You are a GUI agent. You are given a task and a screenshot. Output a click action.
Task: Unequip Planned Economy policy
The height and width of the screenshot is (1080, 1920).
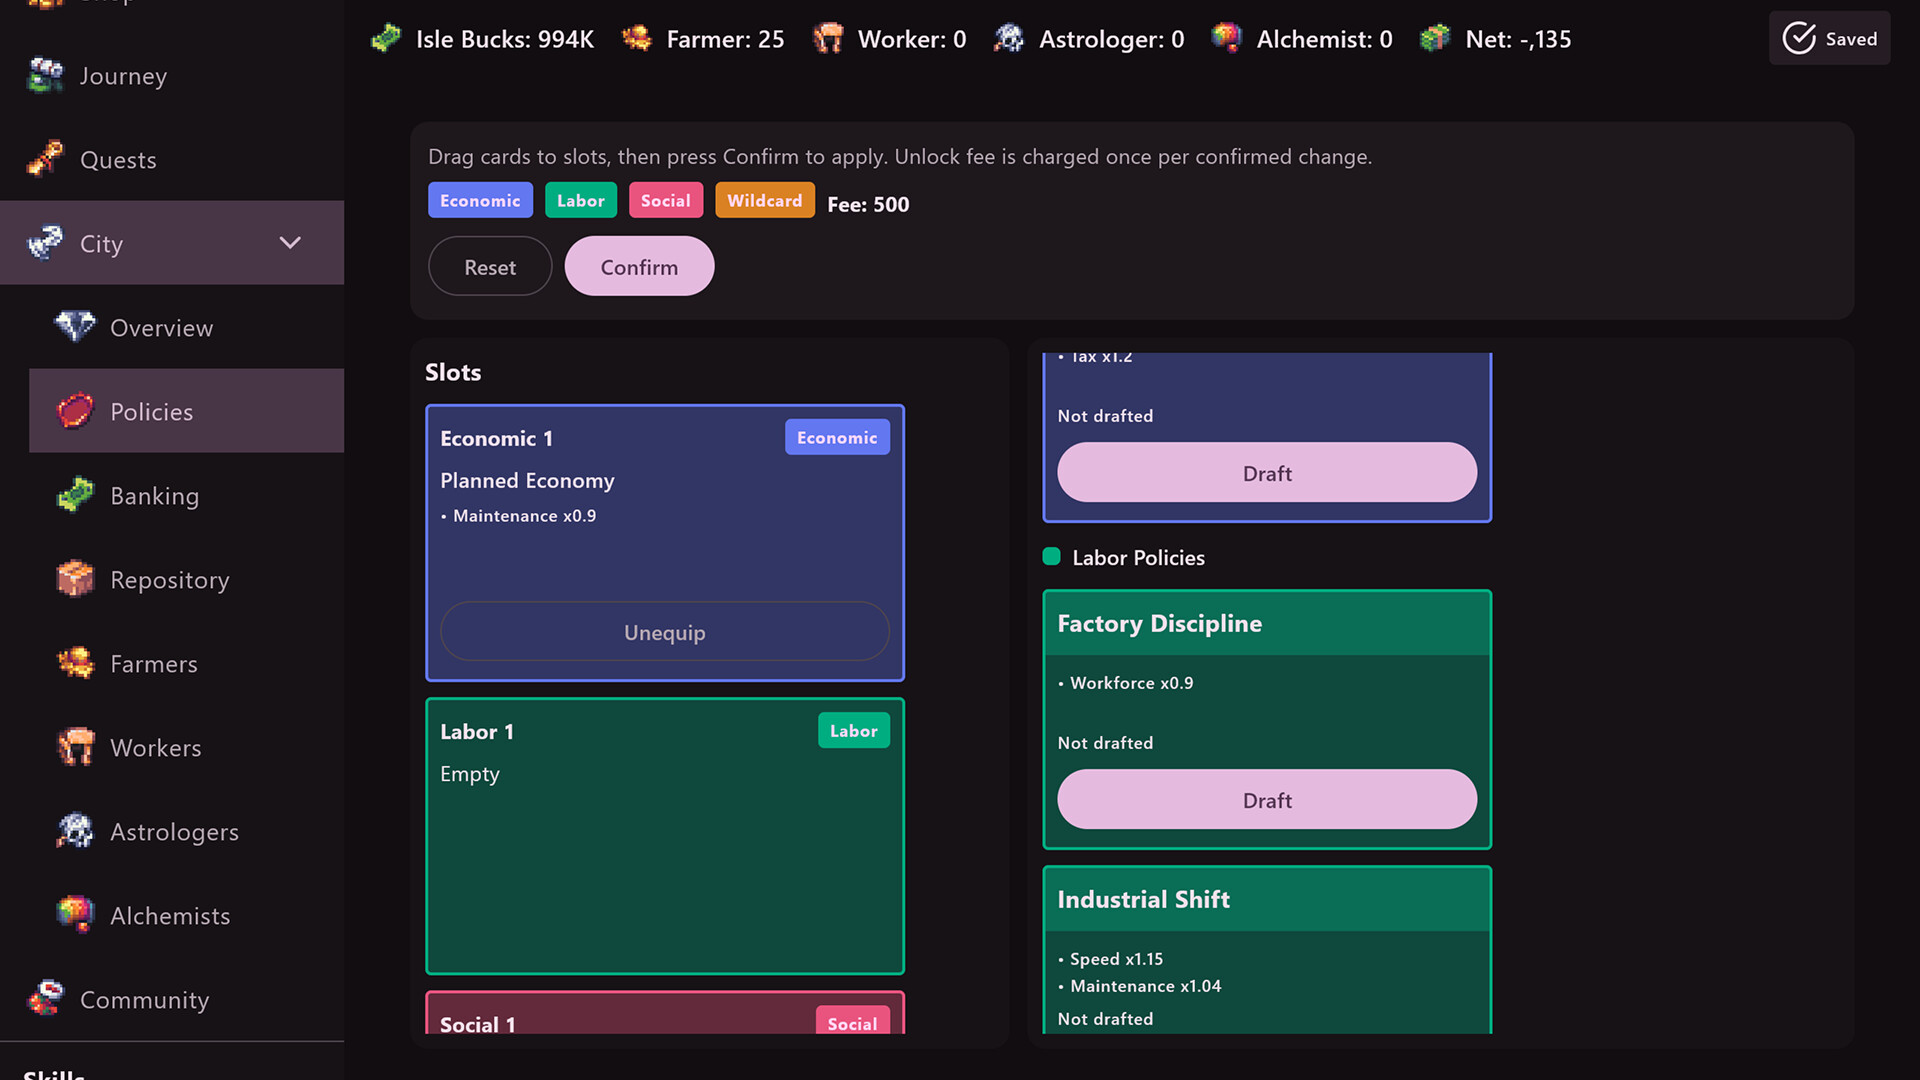(664, 632)
